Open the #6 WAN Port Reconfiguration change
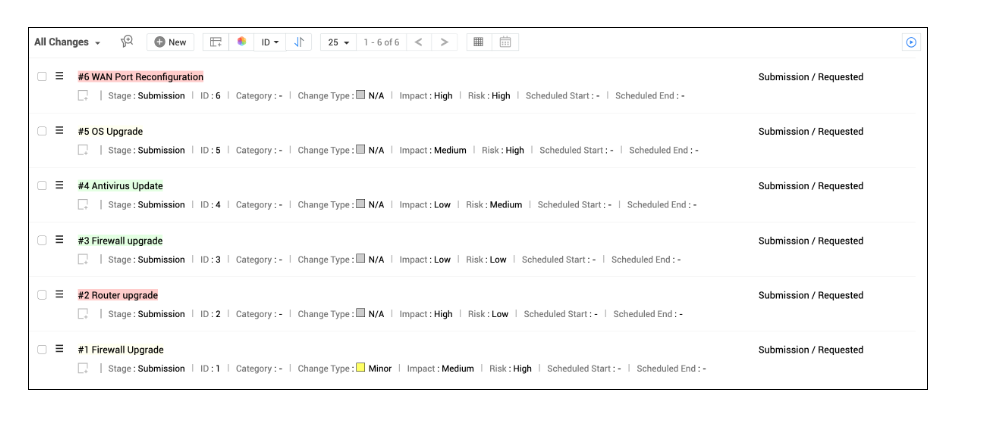 pyautogui.click(x=141, y=77)
